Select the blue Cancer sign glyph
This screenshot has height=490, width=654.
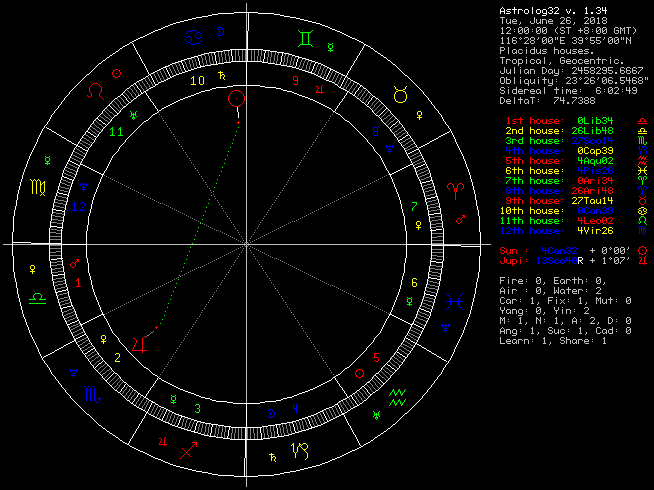pos(192,39)
